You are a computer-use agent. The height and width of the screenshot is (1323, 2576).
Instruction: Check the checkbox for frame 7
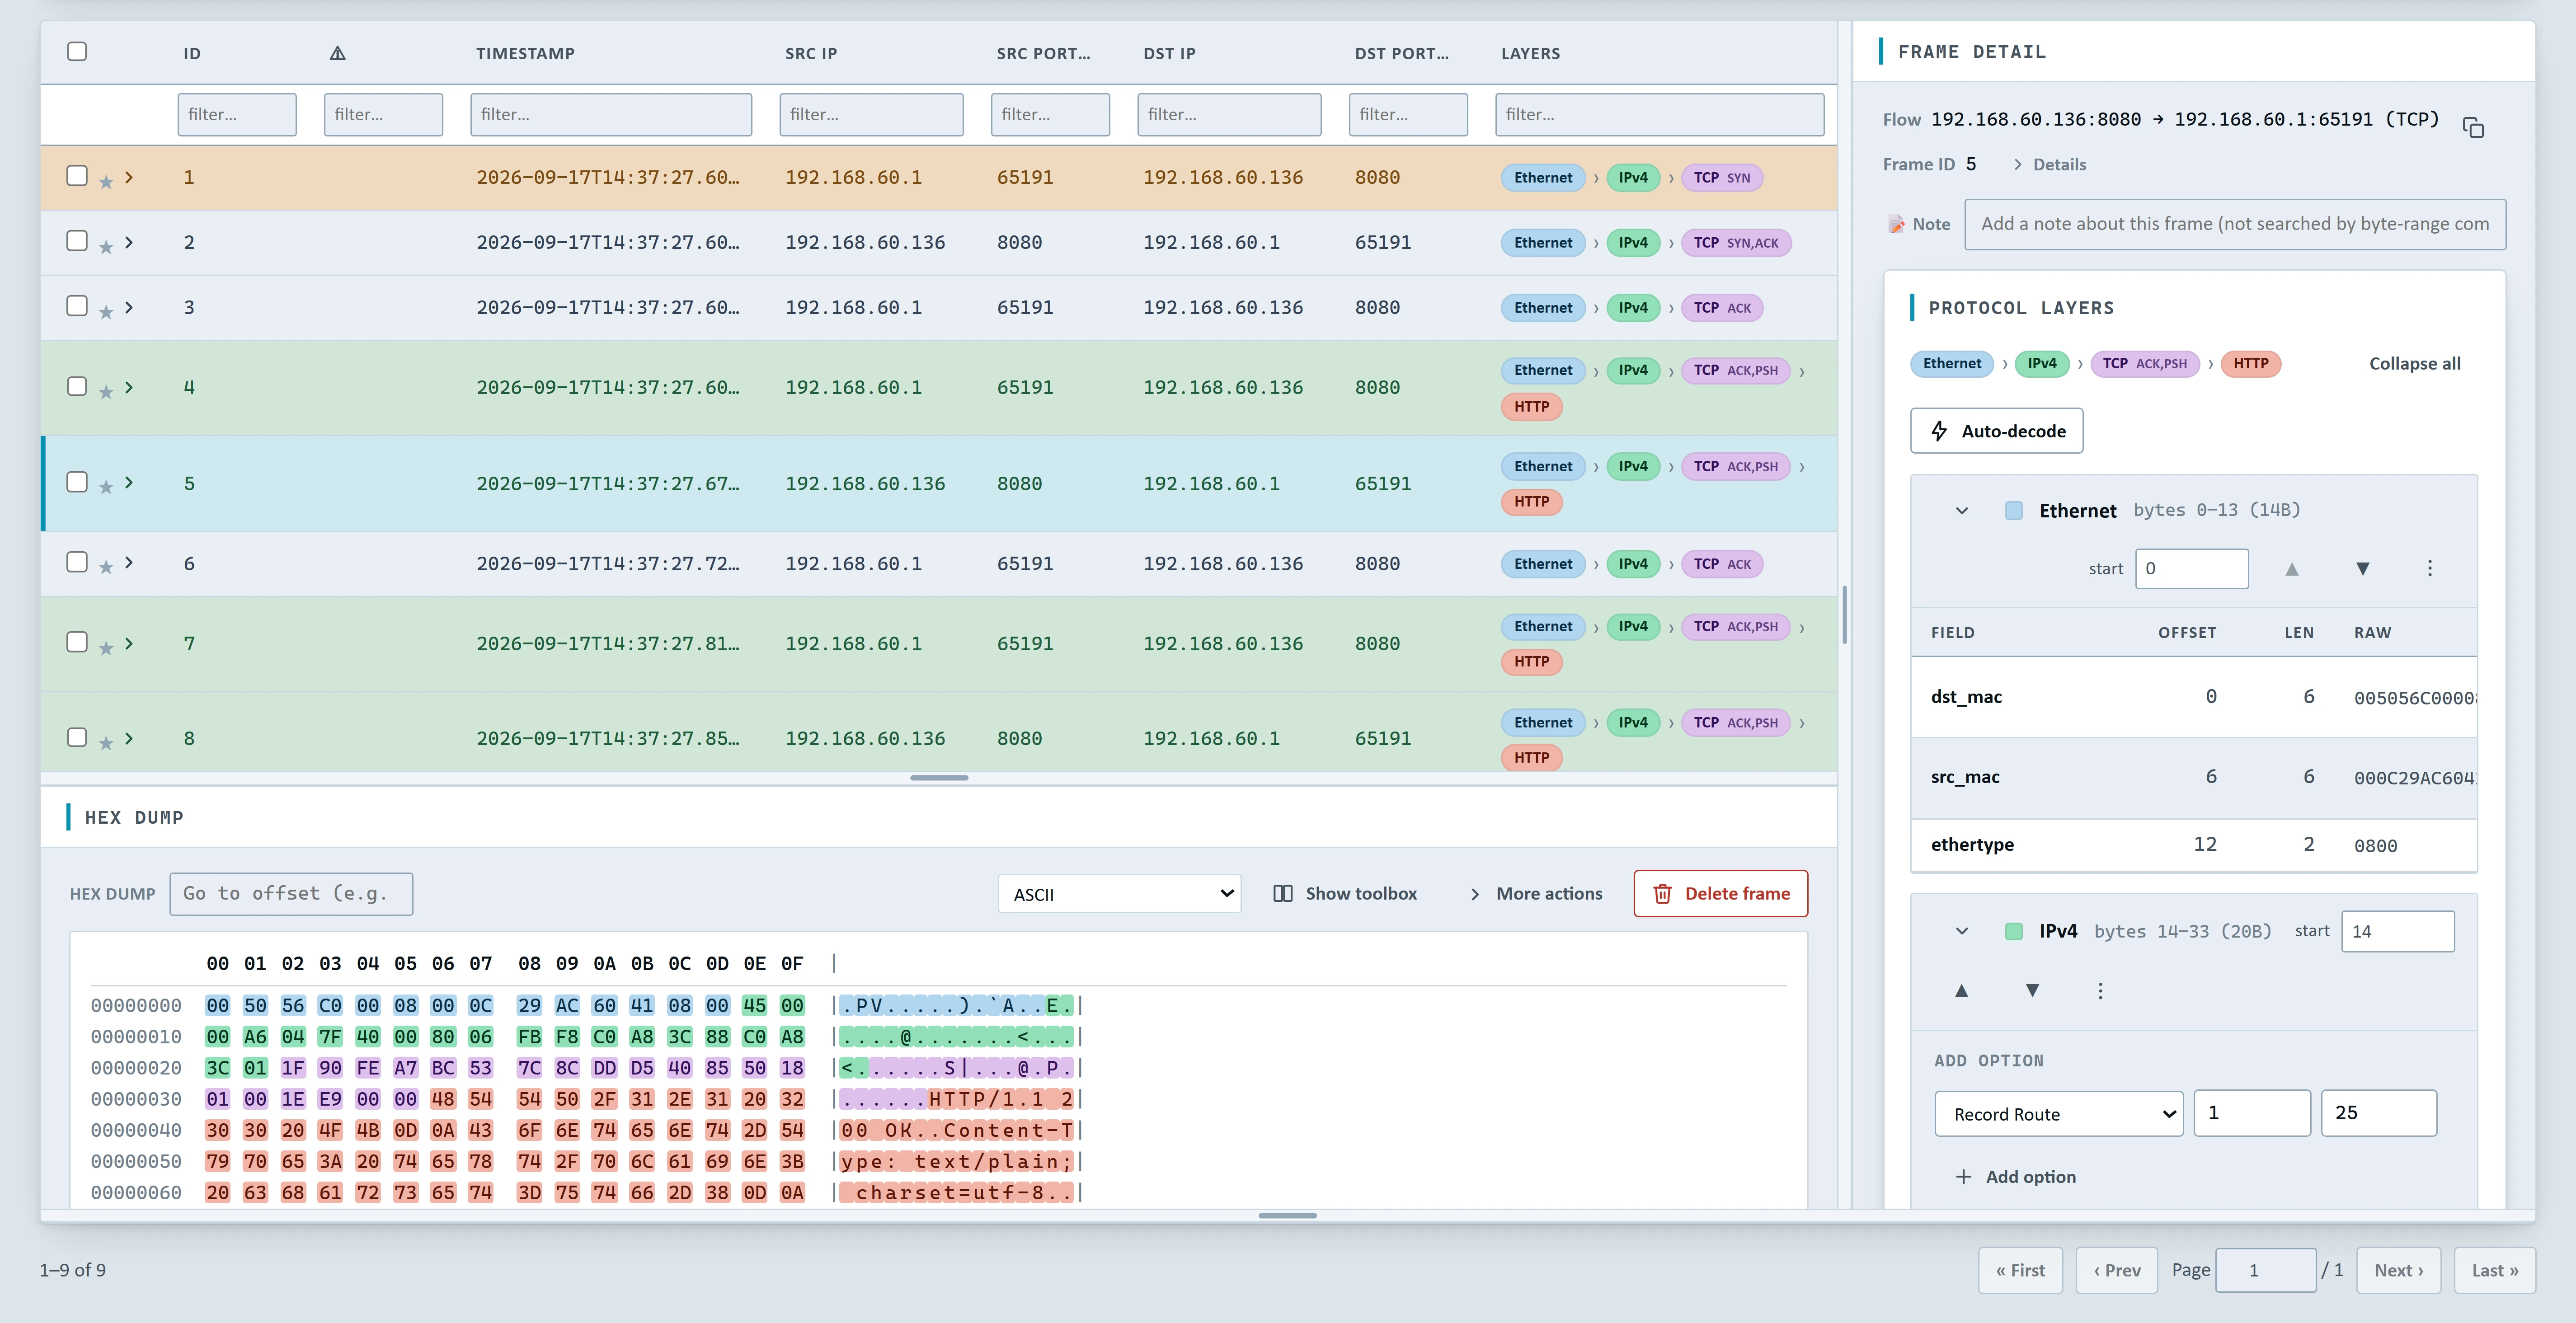[x=77, y=641]
